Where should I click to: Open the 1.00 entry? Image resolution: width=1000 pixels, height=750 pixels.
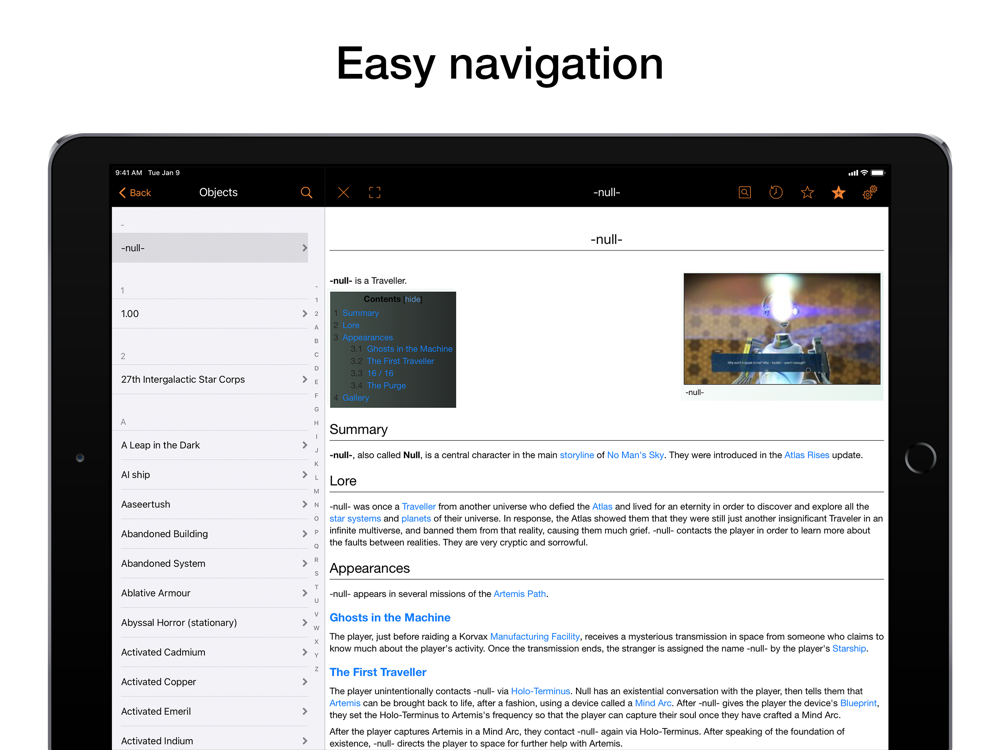210,314
